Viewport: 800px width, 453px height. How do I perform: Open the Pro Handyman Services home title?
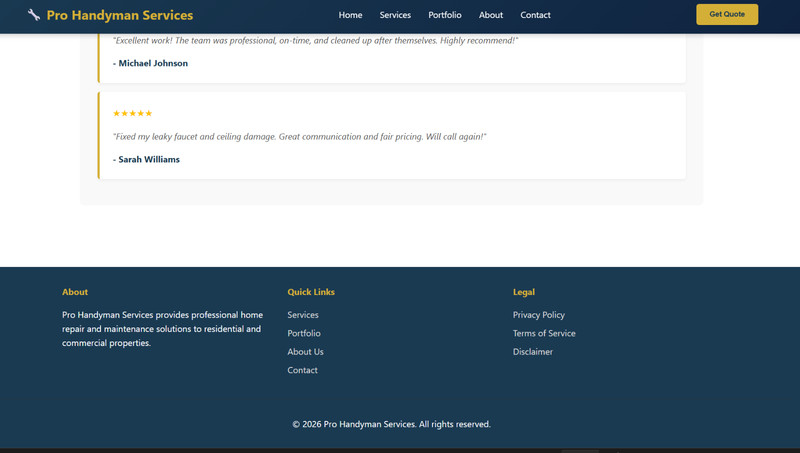(119, 15)
